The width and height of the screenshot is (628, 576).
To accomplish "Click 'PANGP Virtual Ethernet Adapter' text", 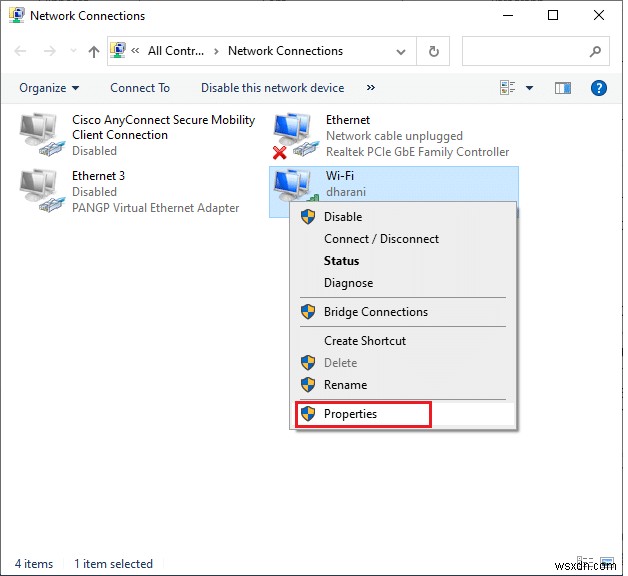I will coord(155,208).
